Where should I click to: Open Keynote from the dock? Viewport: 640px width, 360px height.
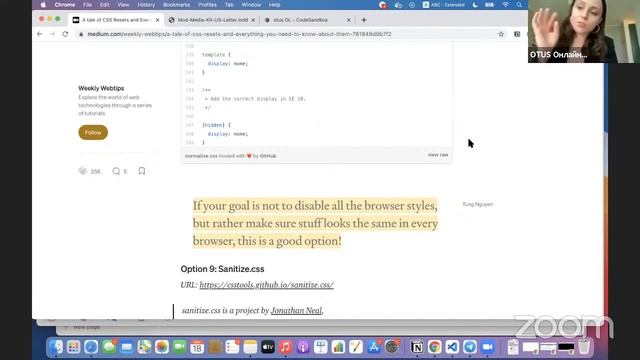pyautogui.click(x=321, y=347)
